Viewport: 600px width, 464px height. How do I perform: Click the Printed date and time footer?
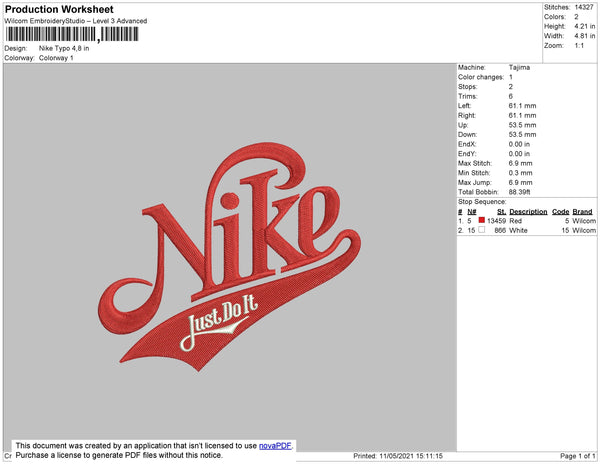point(398,456)
